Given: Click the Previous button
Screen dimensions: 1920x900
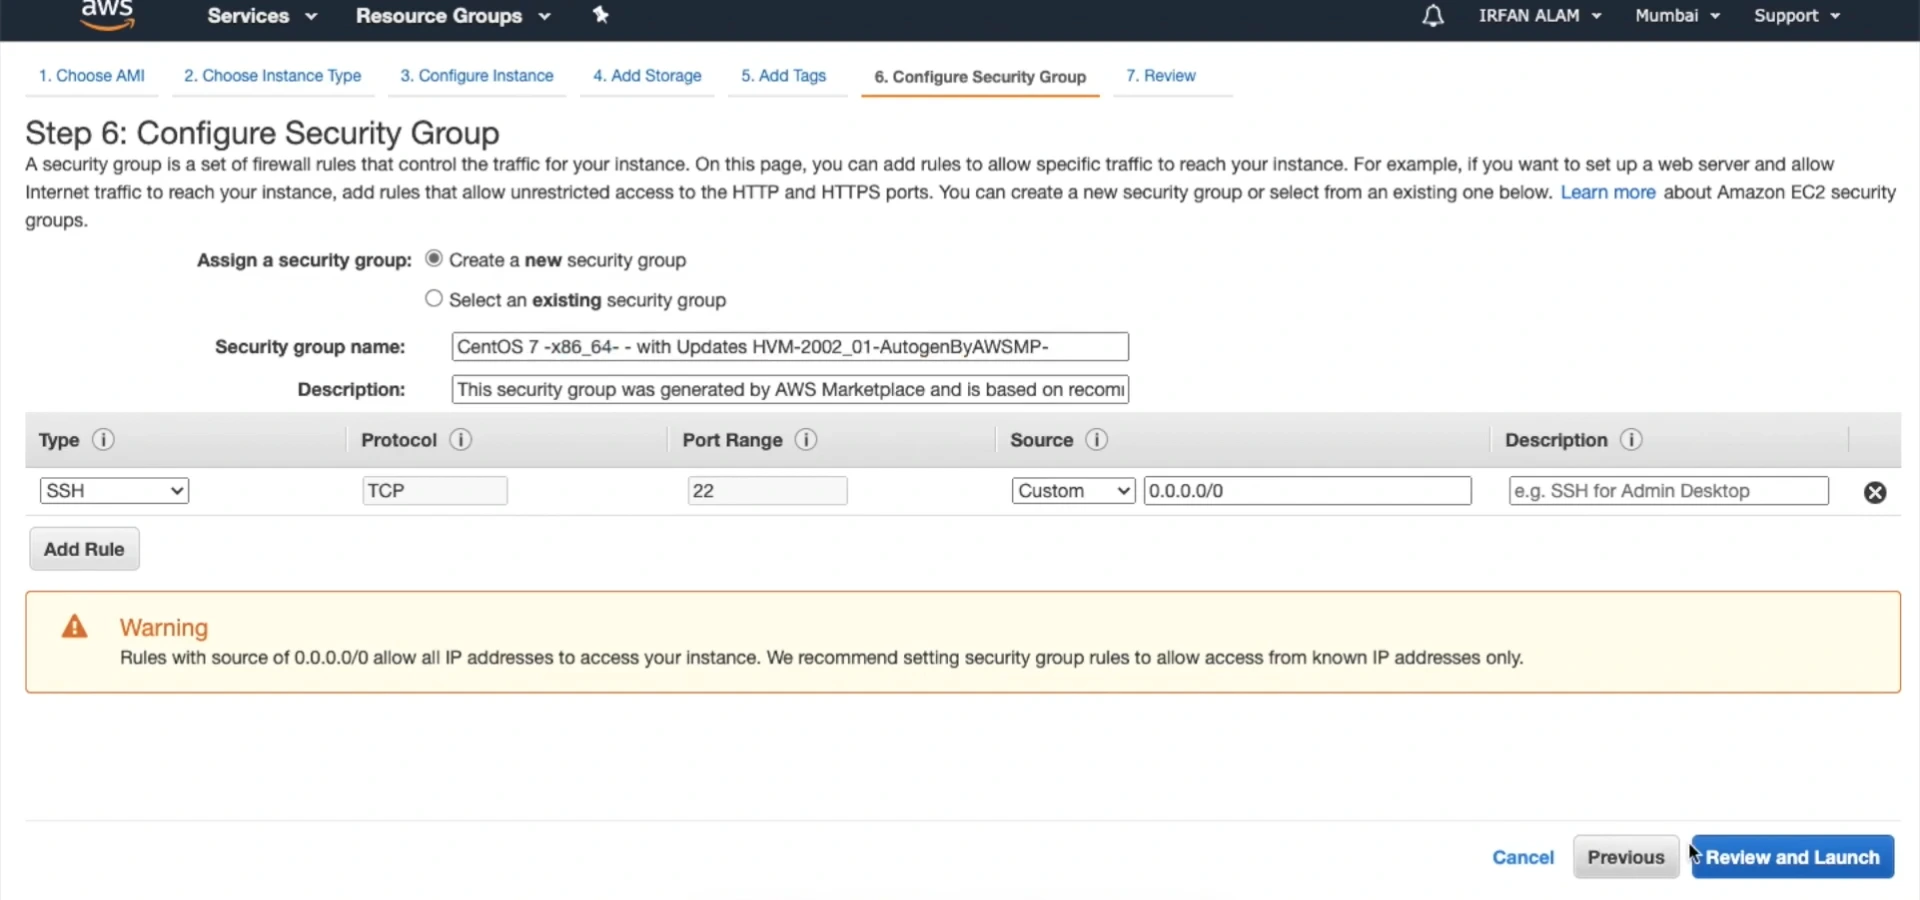Looking at the screenshot, I should 1626,857.
